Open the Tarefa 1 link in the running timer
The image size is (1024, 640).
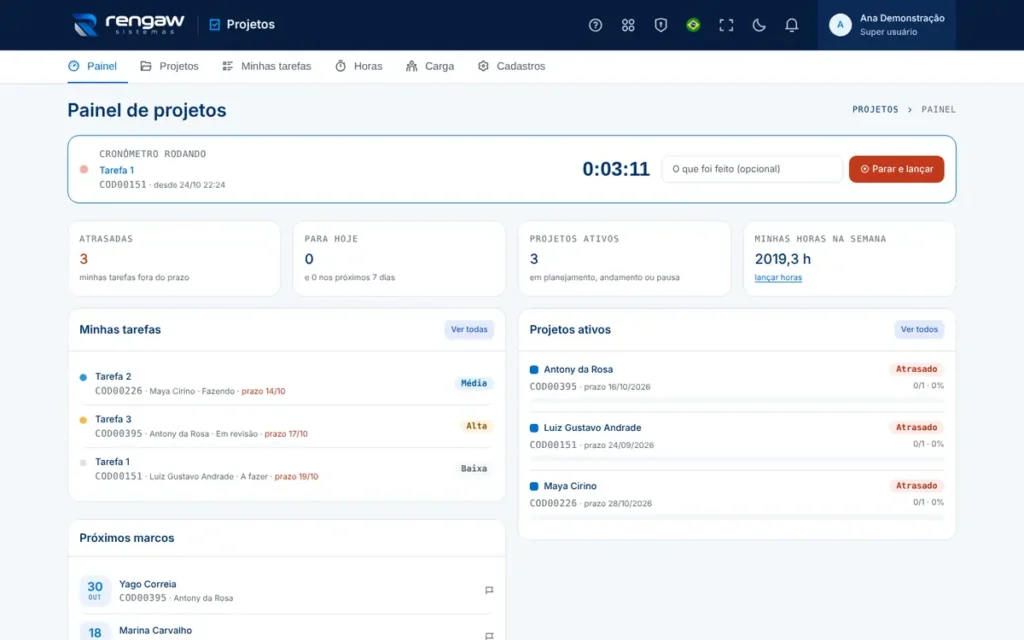point(116,170)
